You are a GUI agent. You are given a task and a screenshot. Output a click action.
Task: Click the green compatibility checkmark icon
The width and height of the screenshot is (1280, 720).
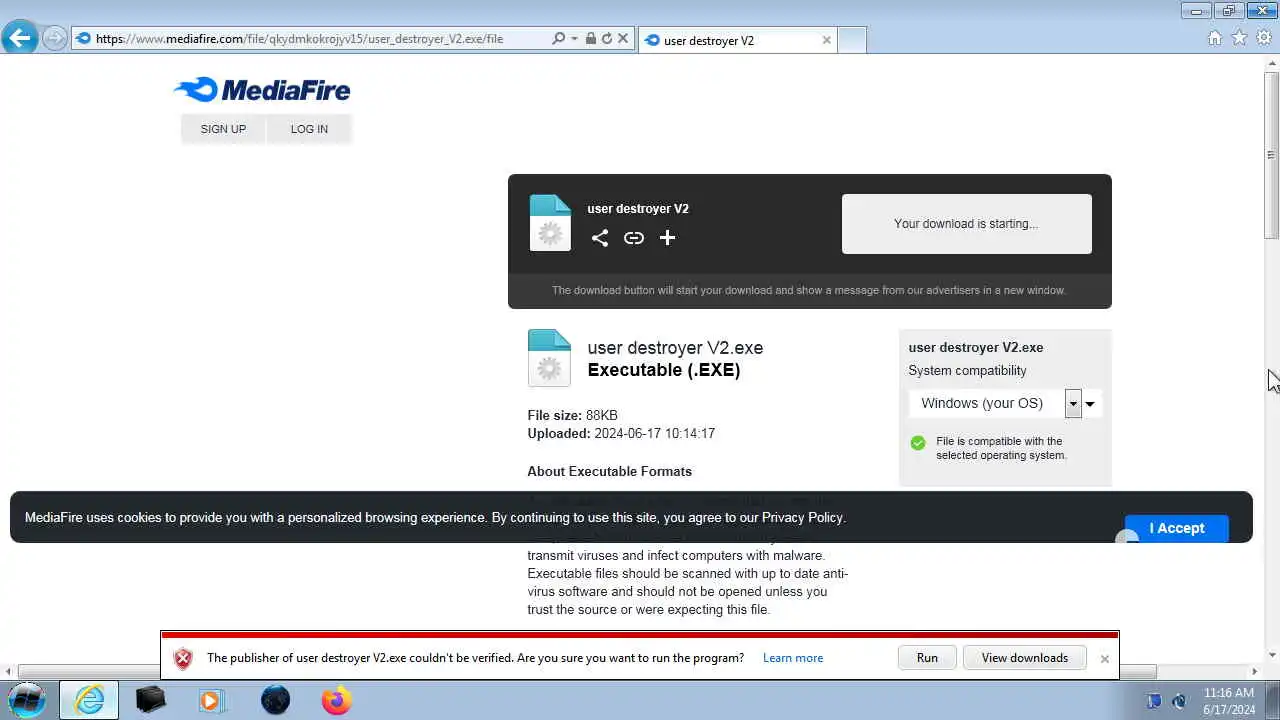click(918, 443)
